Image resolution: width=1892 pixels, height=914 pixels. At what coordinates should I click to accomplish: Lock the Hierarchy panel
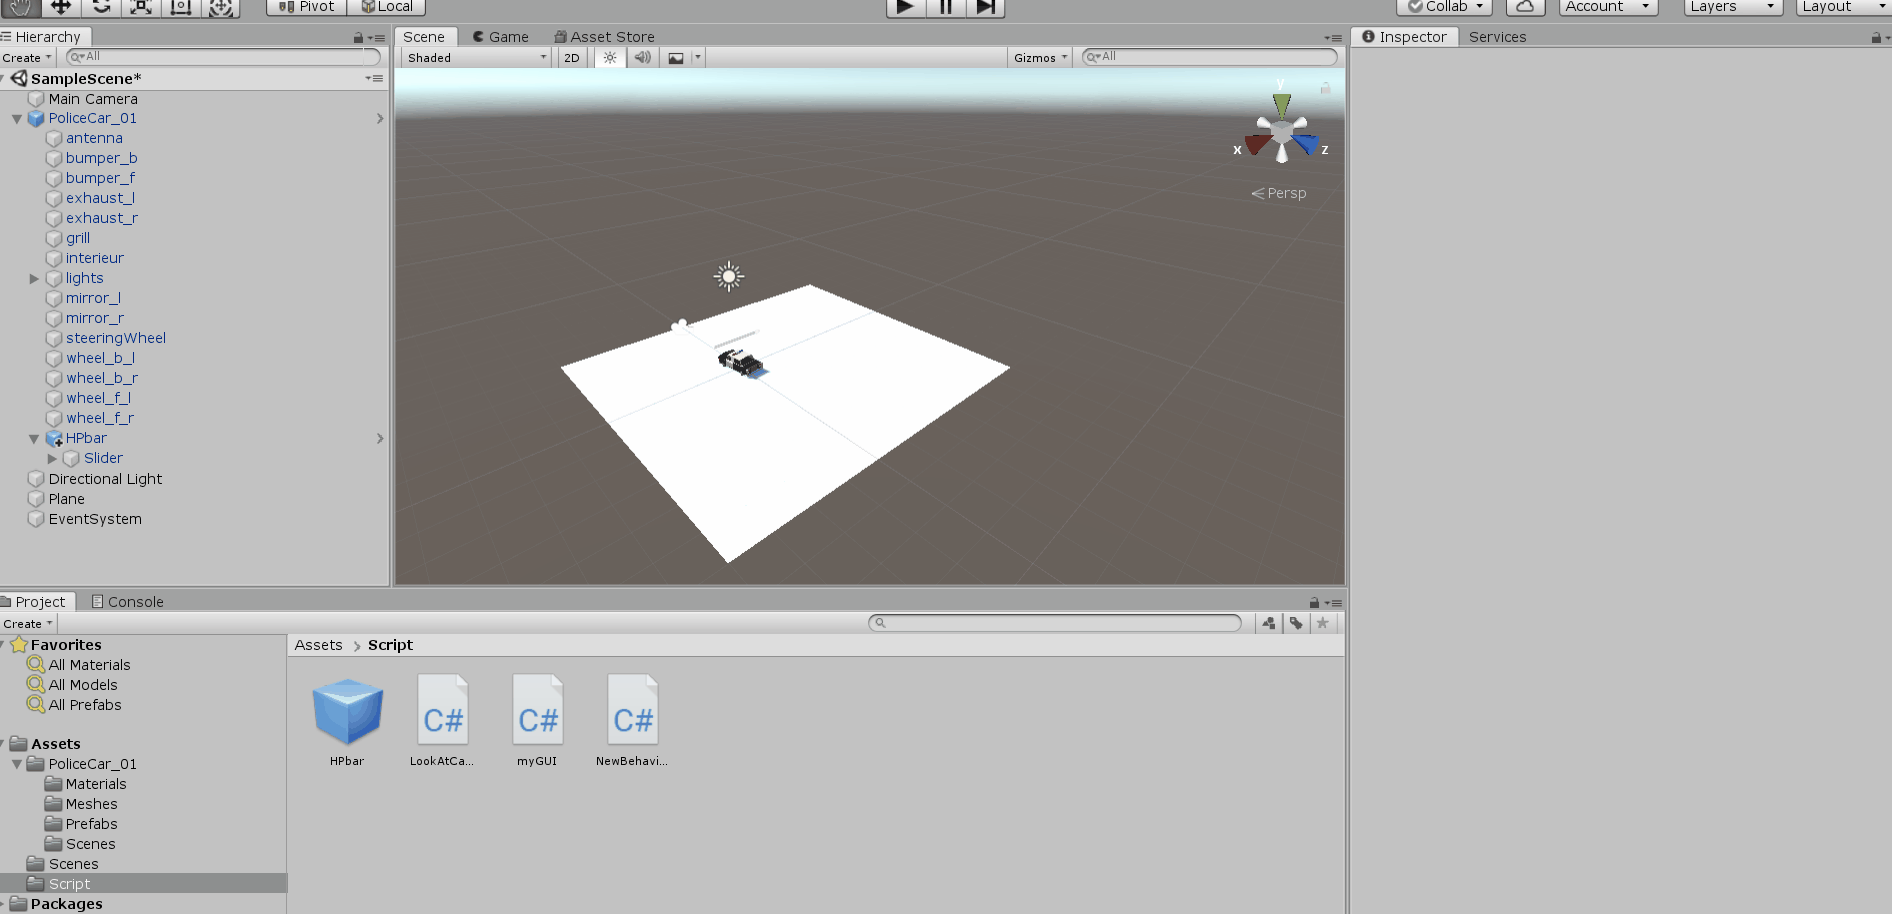[x=358, y=38]
